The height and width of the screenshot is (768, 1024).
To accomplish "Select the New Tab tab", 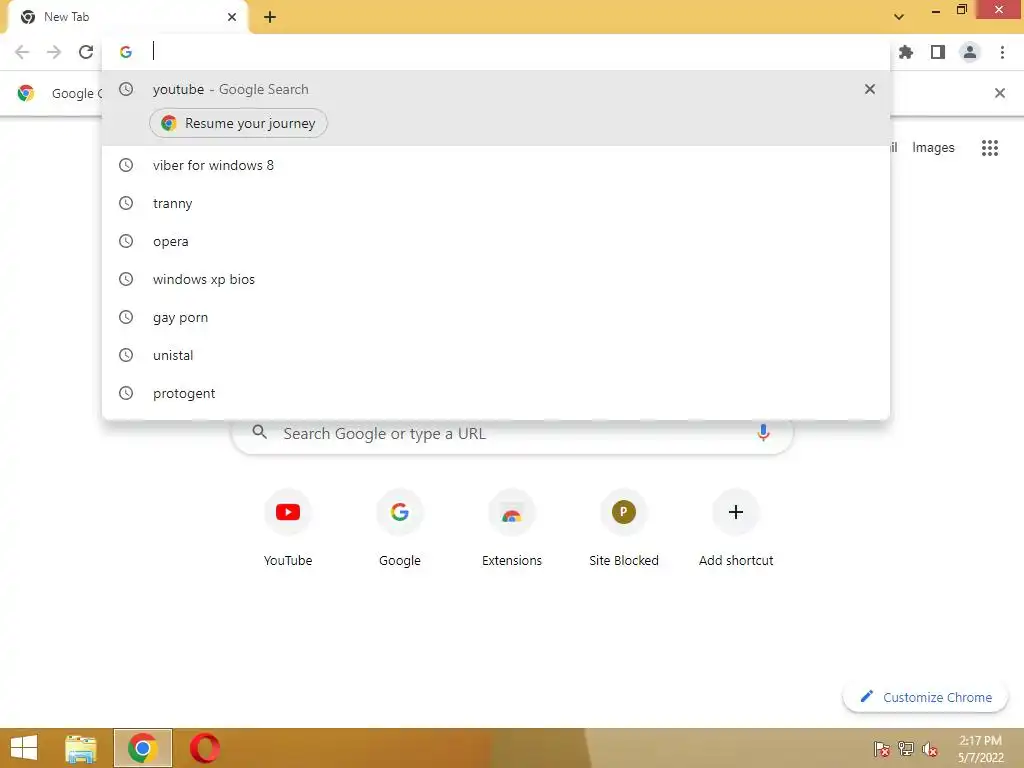I will (127, 18).
